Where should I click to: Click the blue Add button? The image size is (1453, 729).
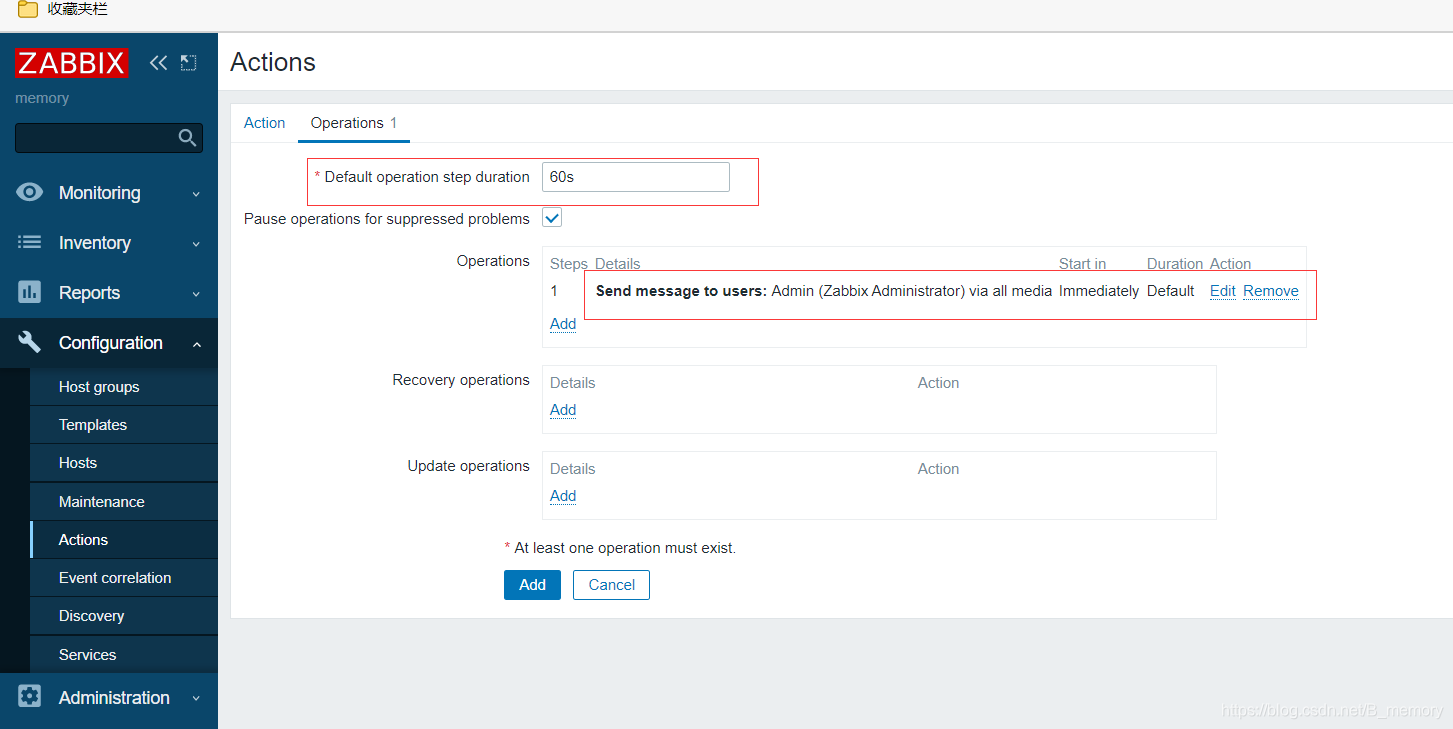click(x=532, y=585)
